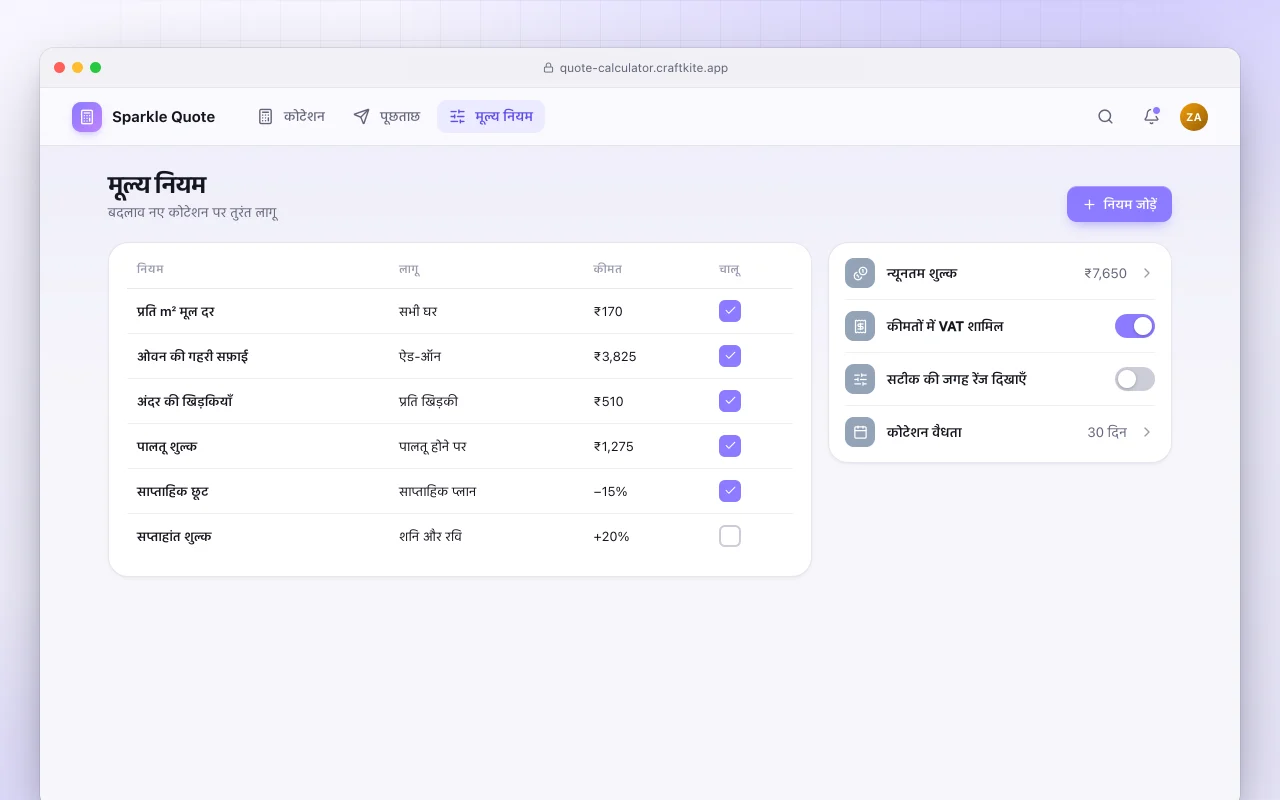Expand कोटेशन वैधता with its chevron

tap(1147, 432)
